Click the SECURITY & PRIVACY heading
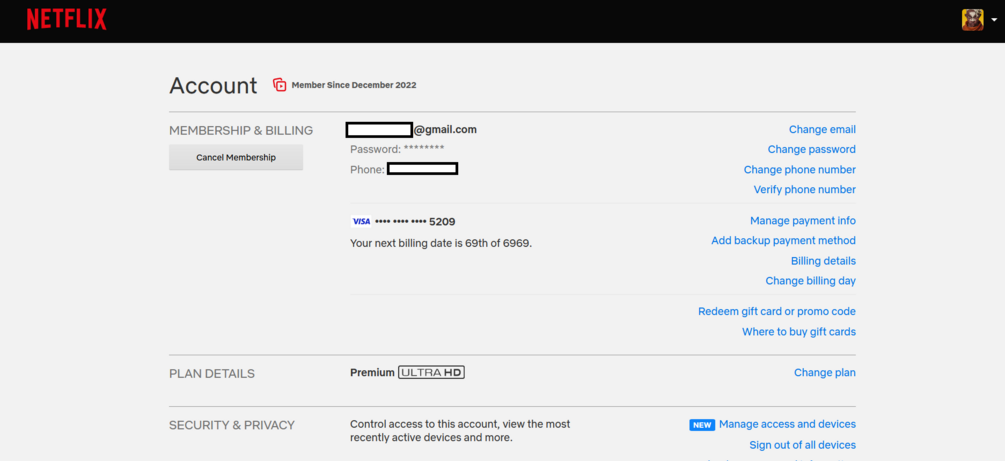Viewport: 1005px width, 461px height. click(232, 425)
